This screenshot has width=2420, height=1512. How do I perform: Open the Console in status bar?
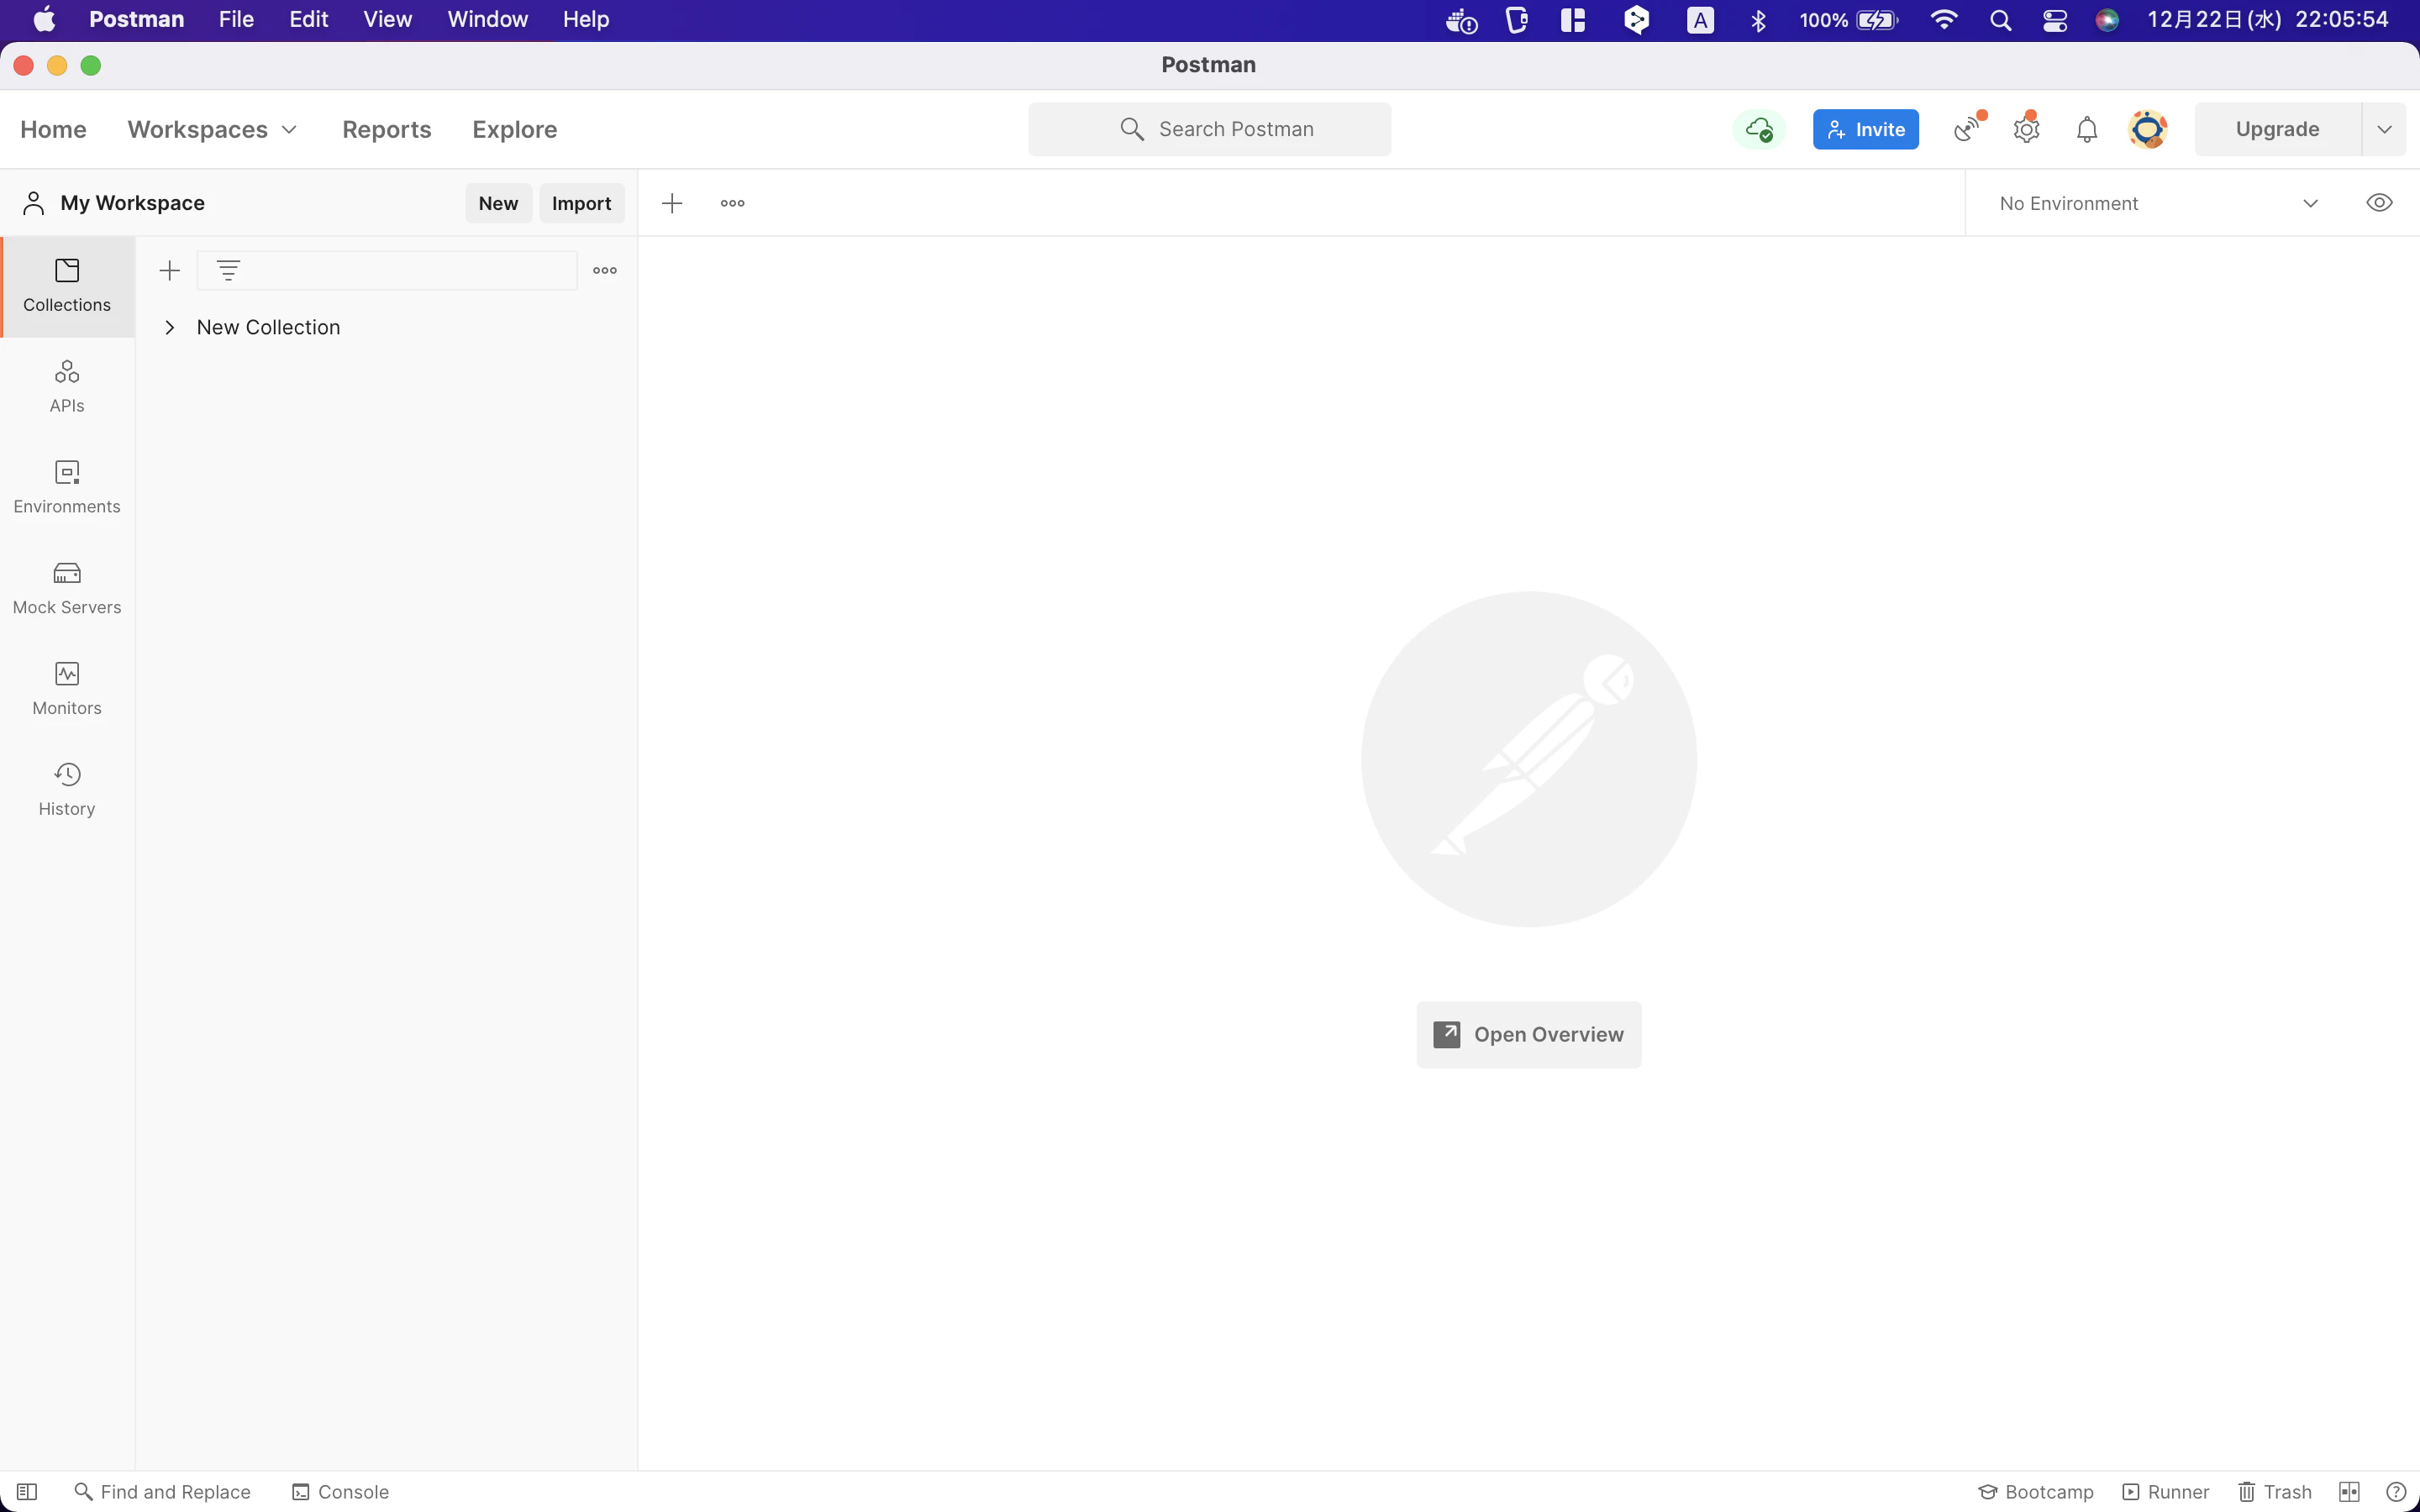[x=340, y=1491]
